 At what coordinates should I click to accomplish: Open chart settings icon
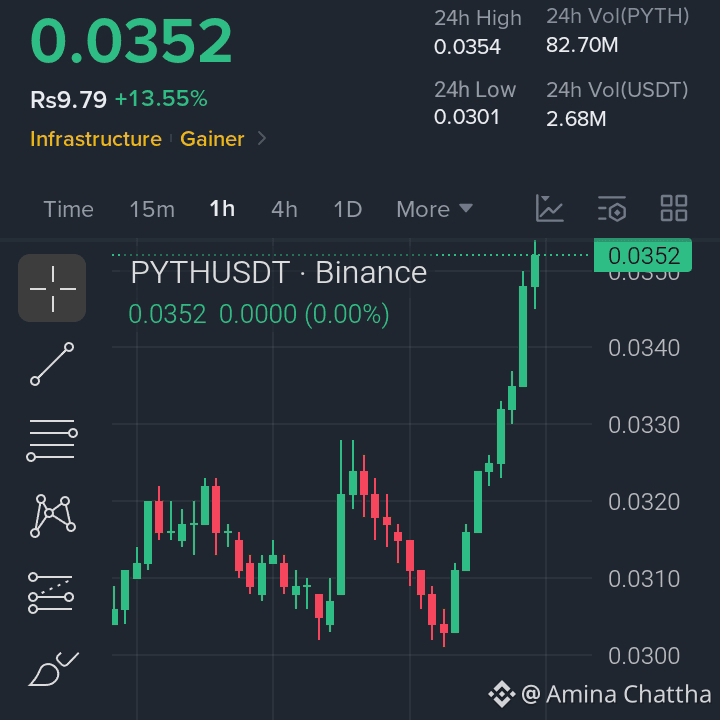[x=612, y=208]
